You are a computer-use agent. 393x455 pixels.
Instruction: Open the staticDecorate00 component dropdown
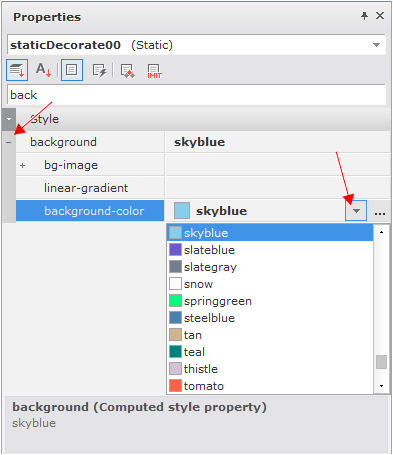(376, 45)
